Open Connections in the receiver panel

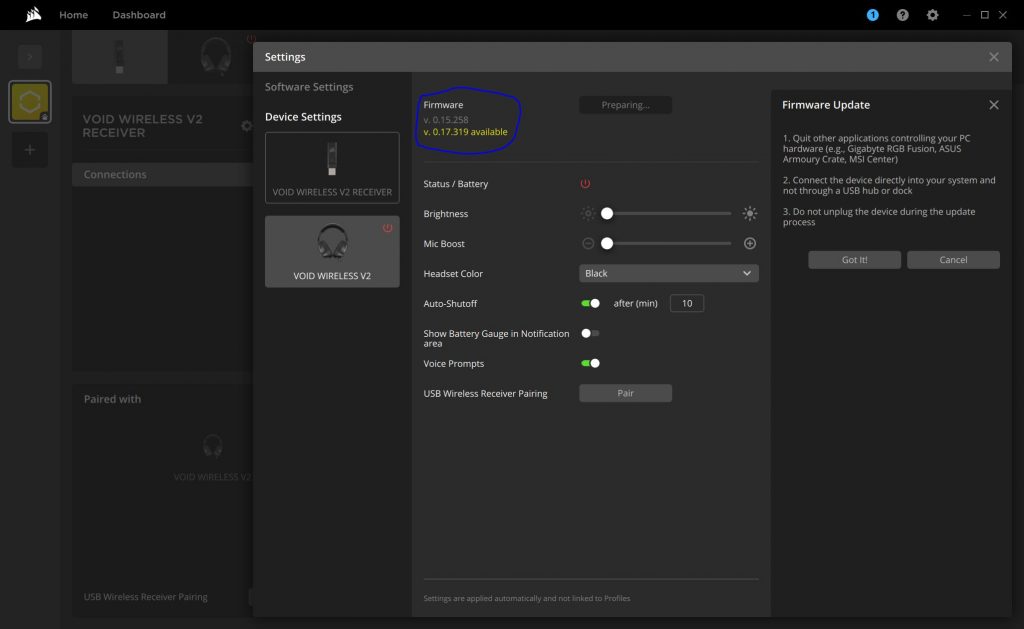pos(163,174)
